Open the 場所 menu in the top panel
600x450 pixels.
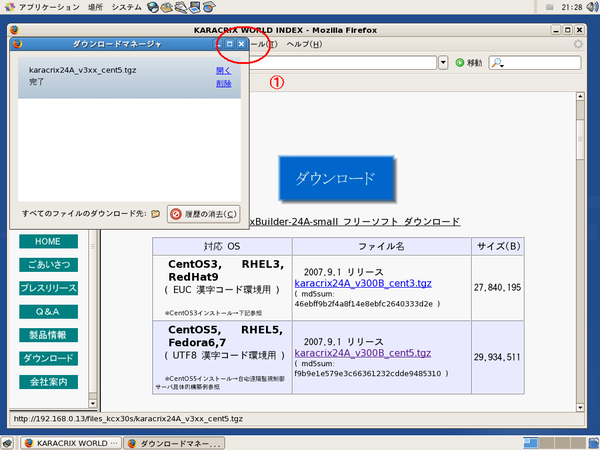click(x=95, y=7)
